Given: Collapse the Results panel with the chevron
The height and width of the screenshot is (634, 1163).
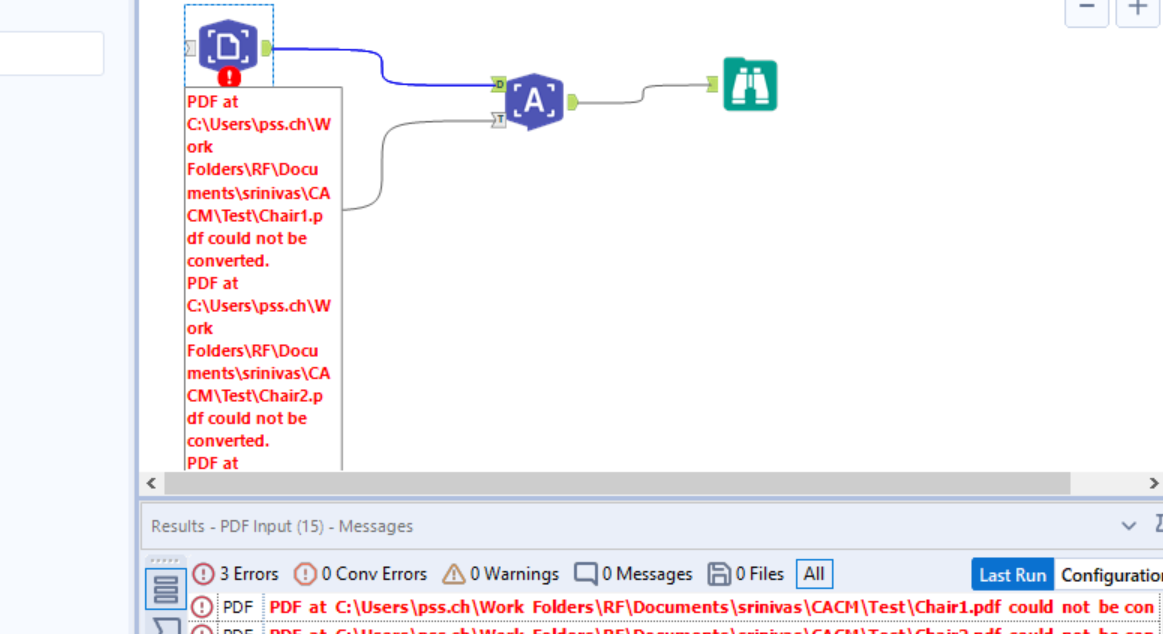Looking at the screenshot, I should [x=1129, y=525].
